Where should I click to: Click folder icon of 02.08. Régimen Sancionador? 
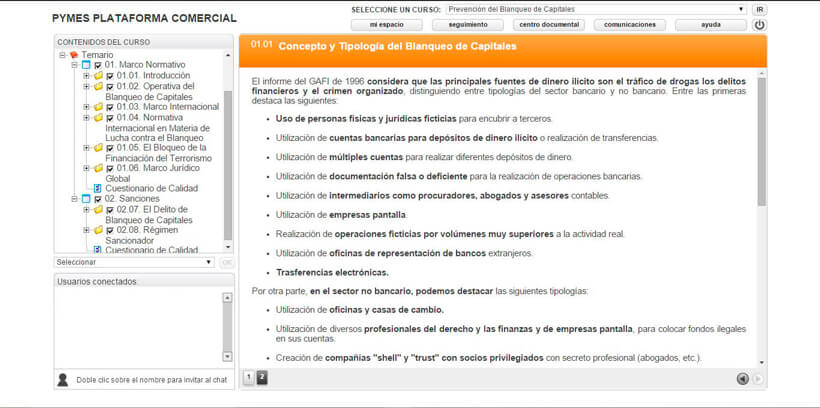(98, 230)
